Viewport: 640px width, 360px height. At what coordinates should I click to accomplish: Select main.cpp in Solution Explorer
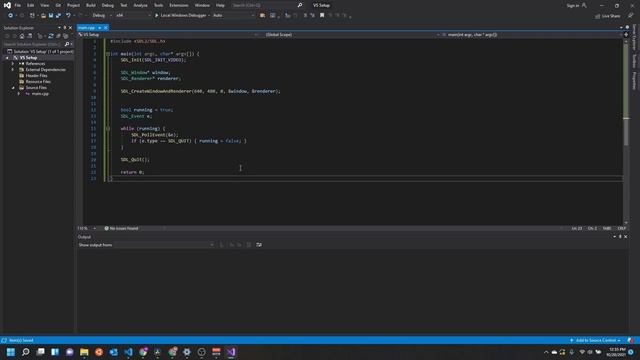[40, 94]
